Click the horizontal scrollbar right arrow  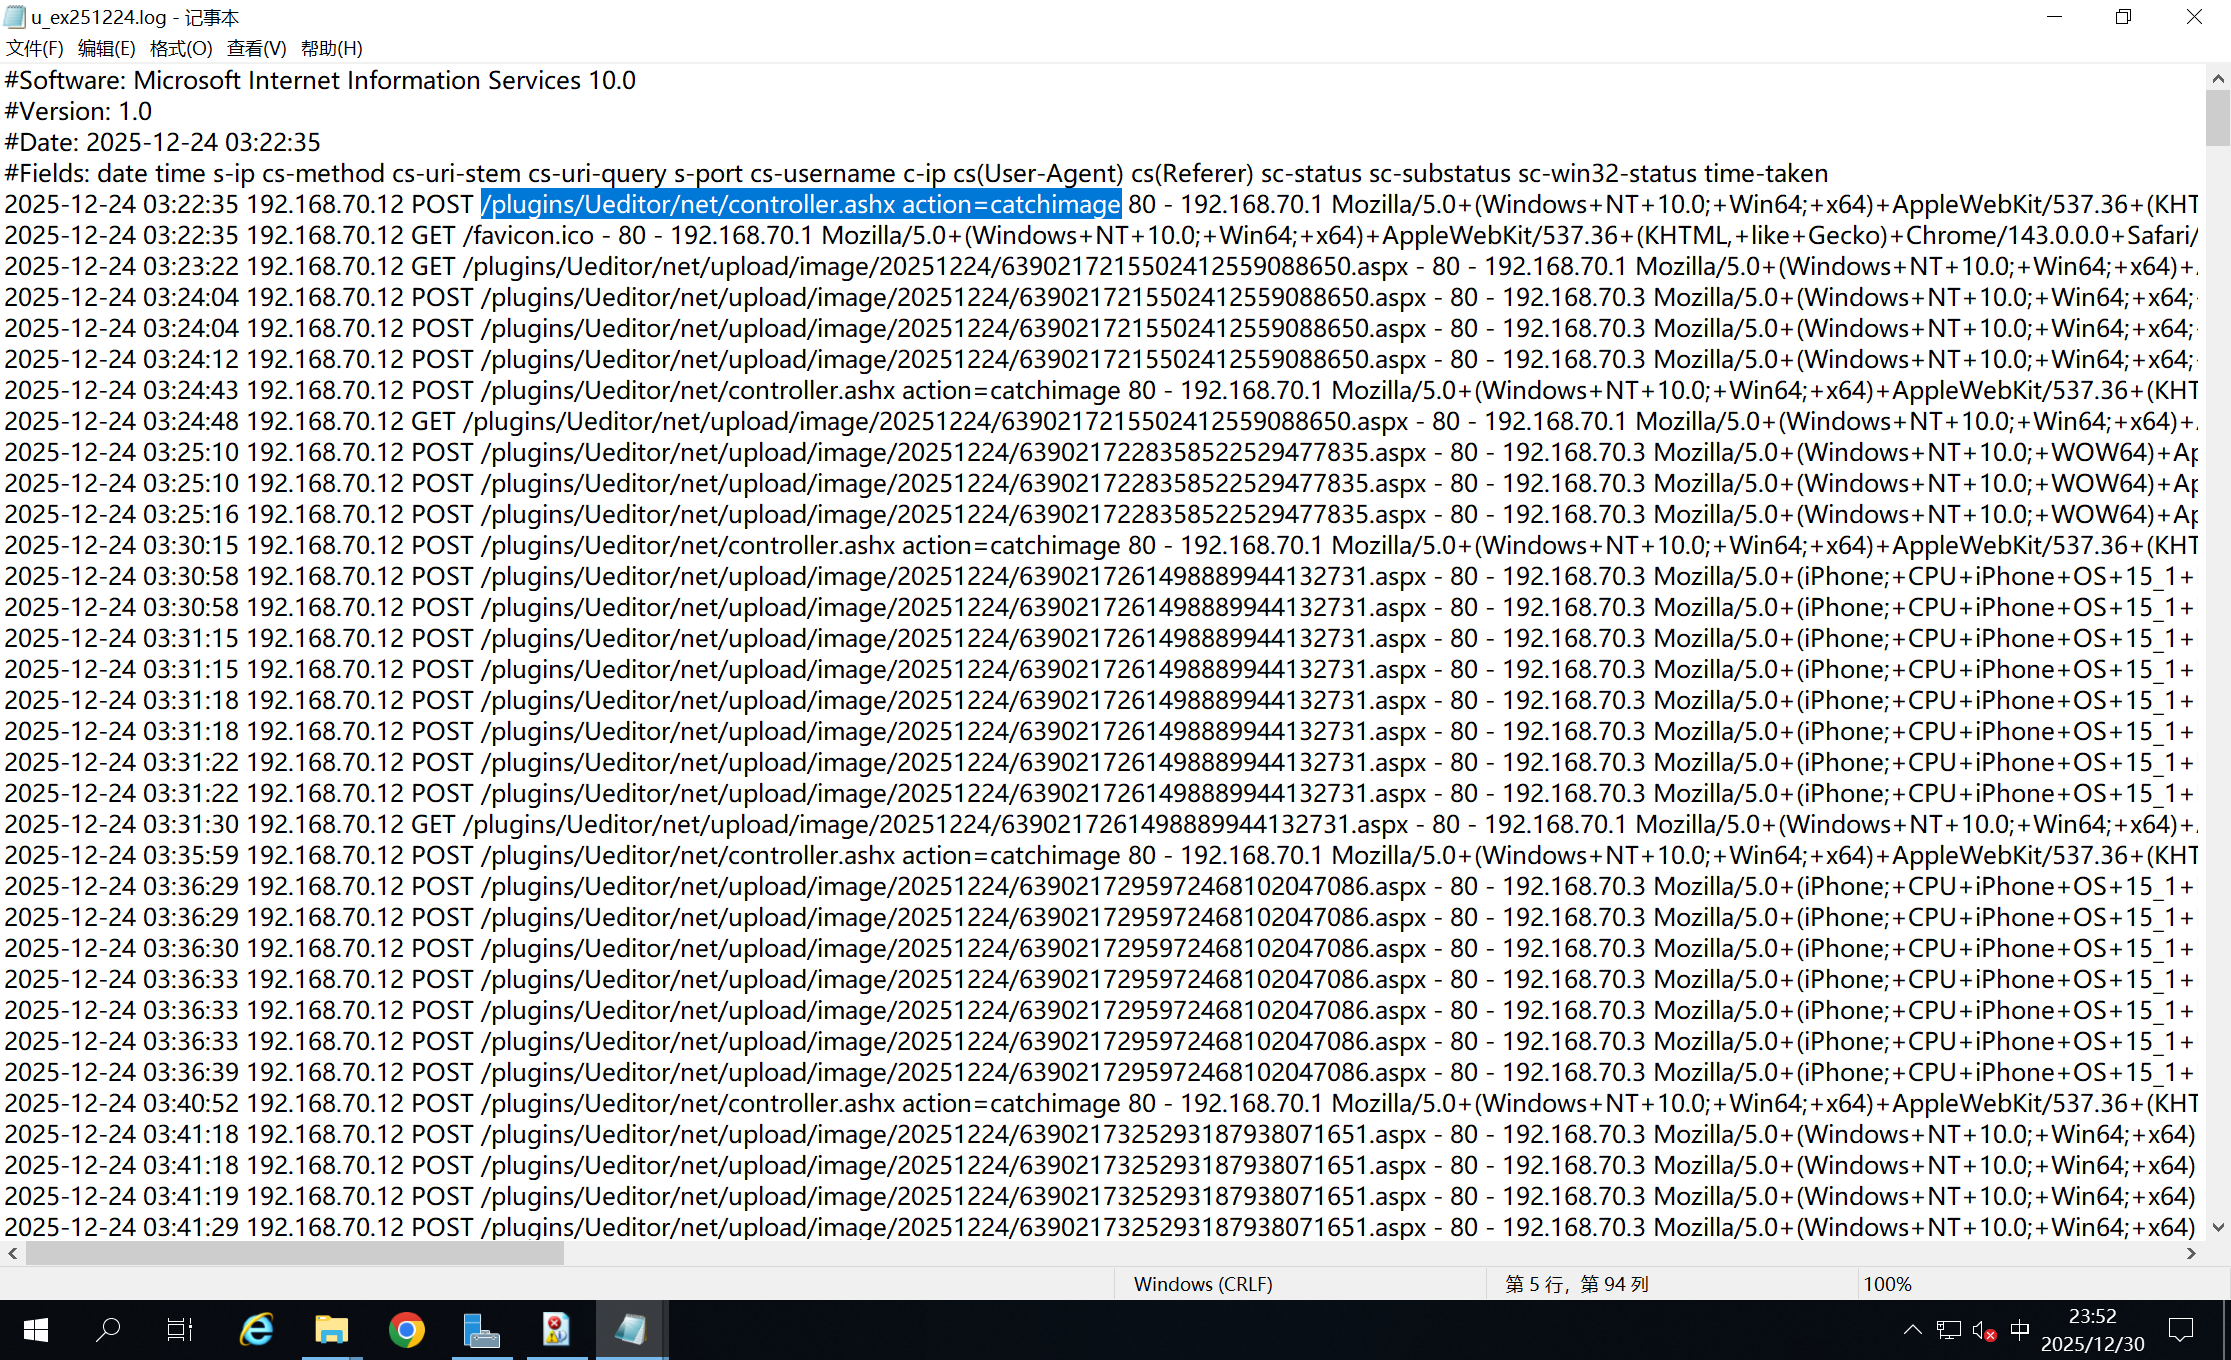(x=2191, y=1253)
